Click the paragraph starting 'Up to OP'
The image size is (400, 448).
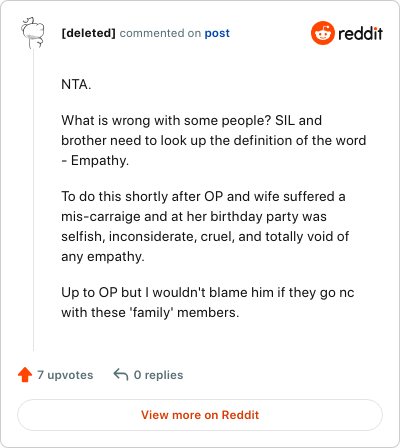(208, 302)
